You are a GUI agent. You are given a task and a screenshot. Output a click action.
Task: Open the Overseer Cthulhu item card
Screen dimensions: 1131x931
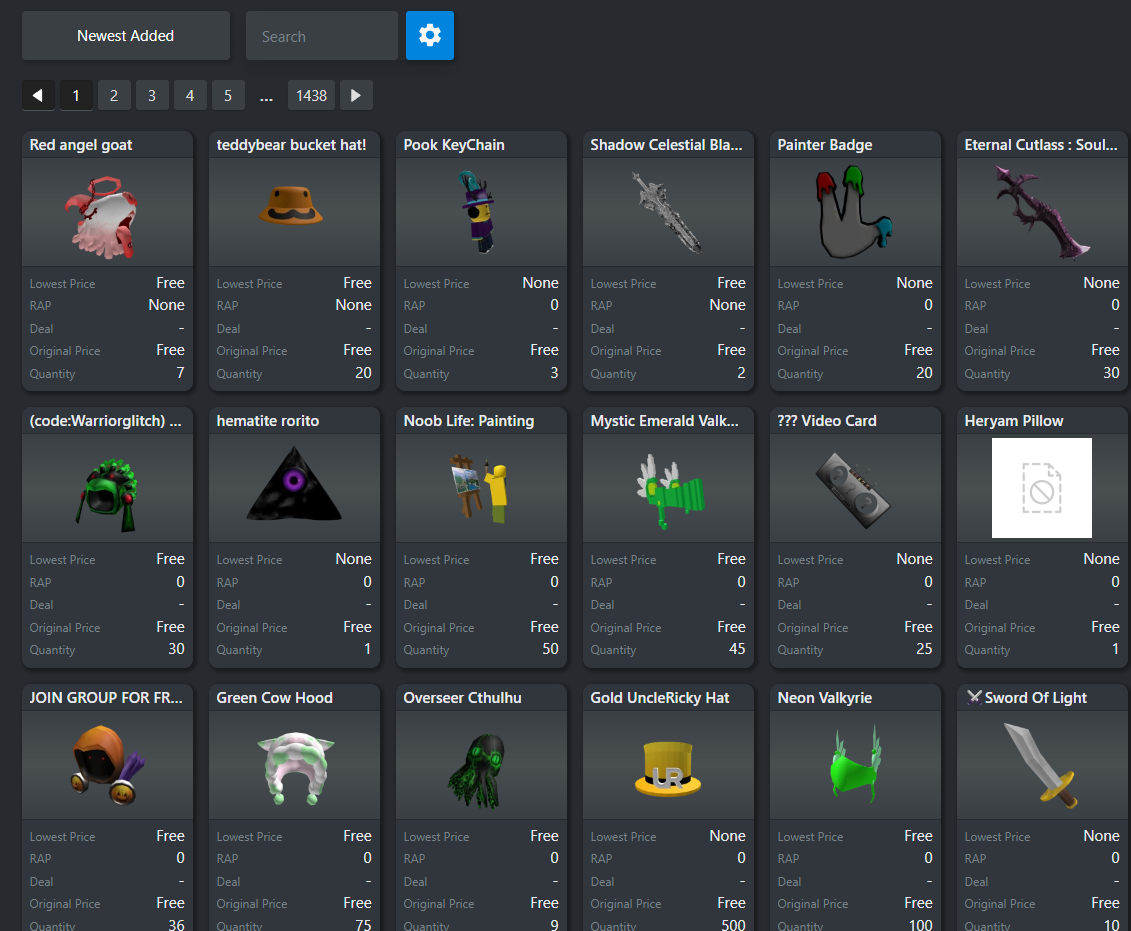pyautogui.click(x=481, y=764)
